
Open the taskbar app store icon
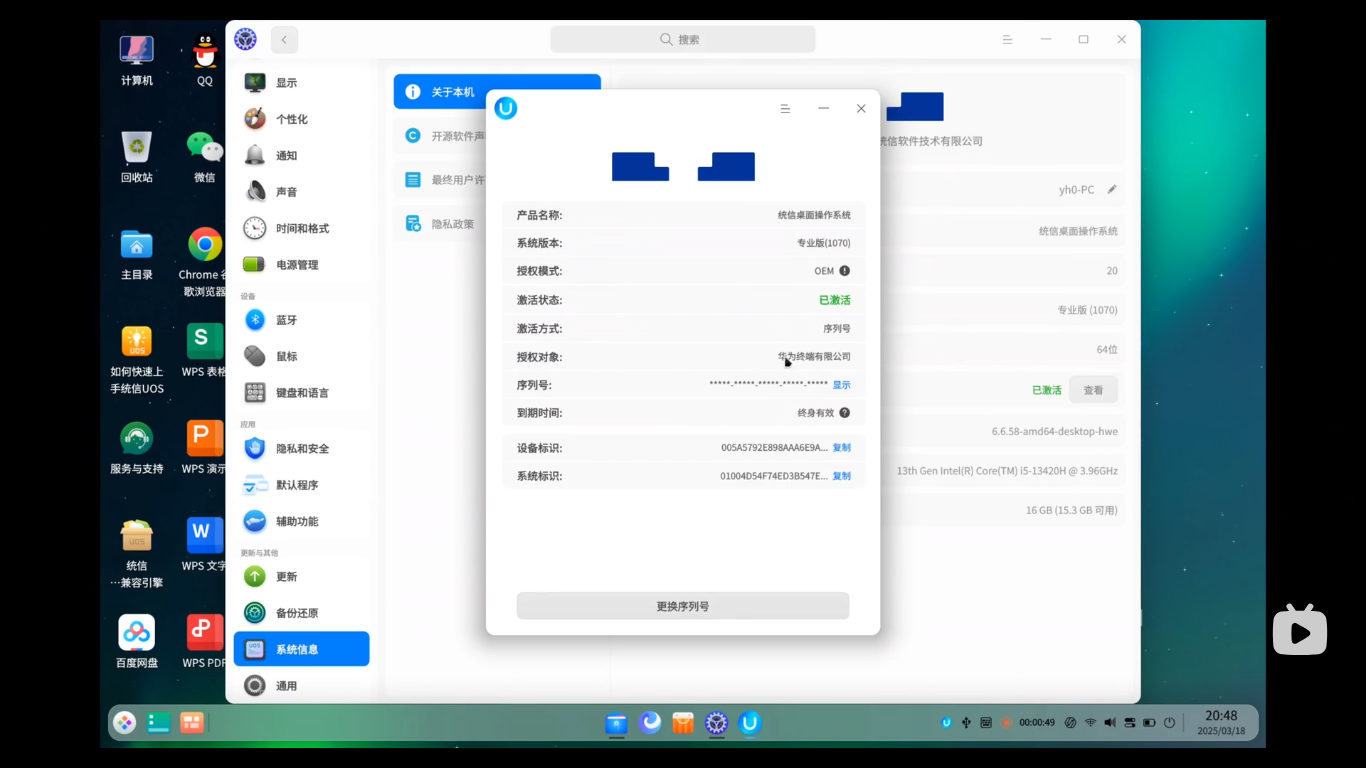click(683, 722)
